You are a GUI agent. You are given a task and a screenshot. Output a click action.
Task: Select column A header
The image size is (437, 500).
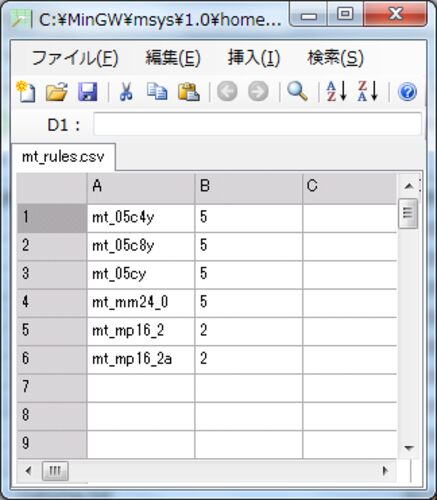coord(141,188)
